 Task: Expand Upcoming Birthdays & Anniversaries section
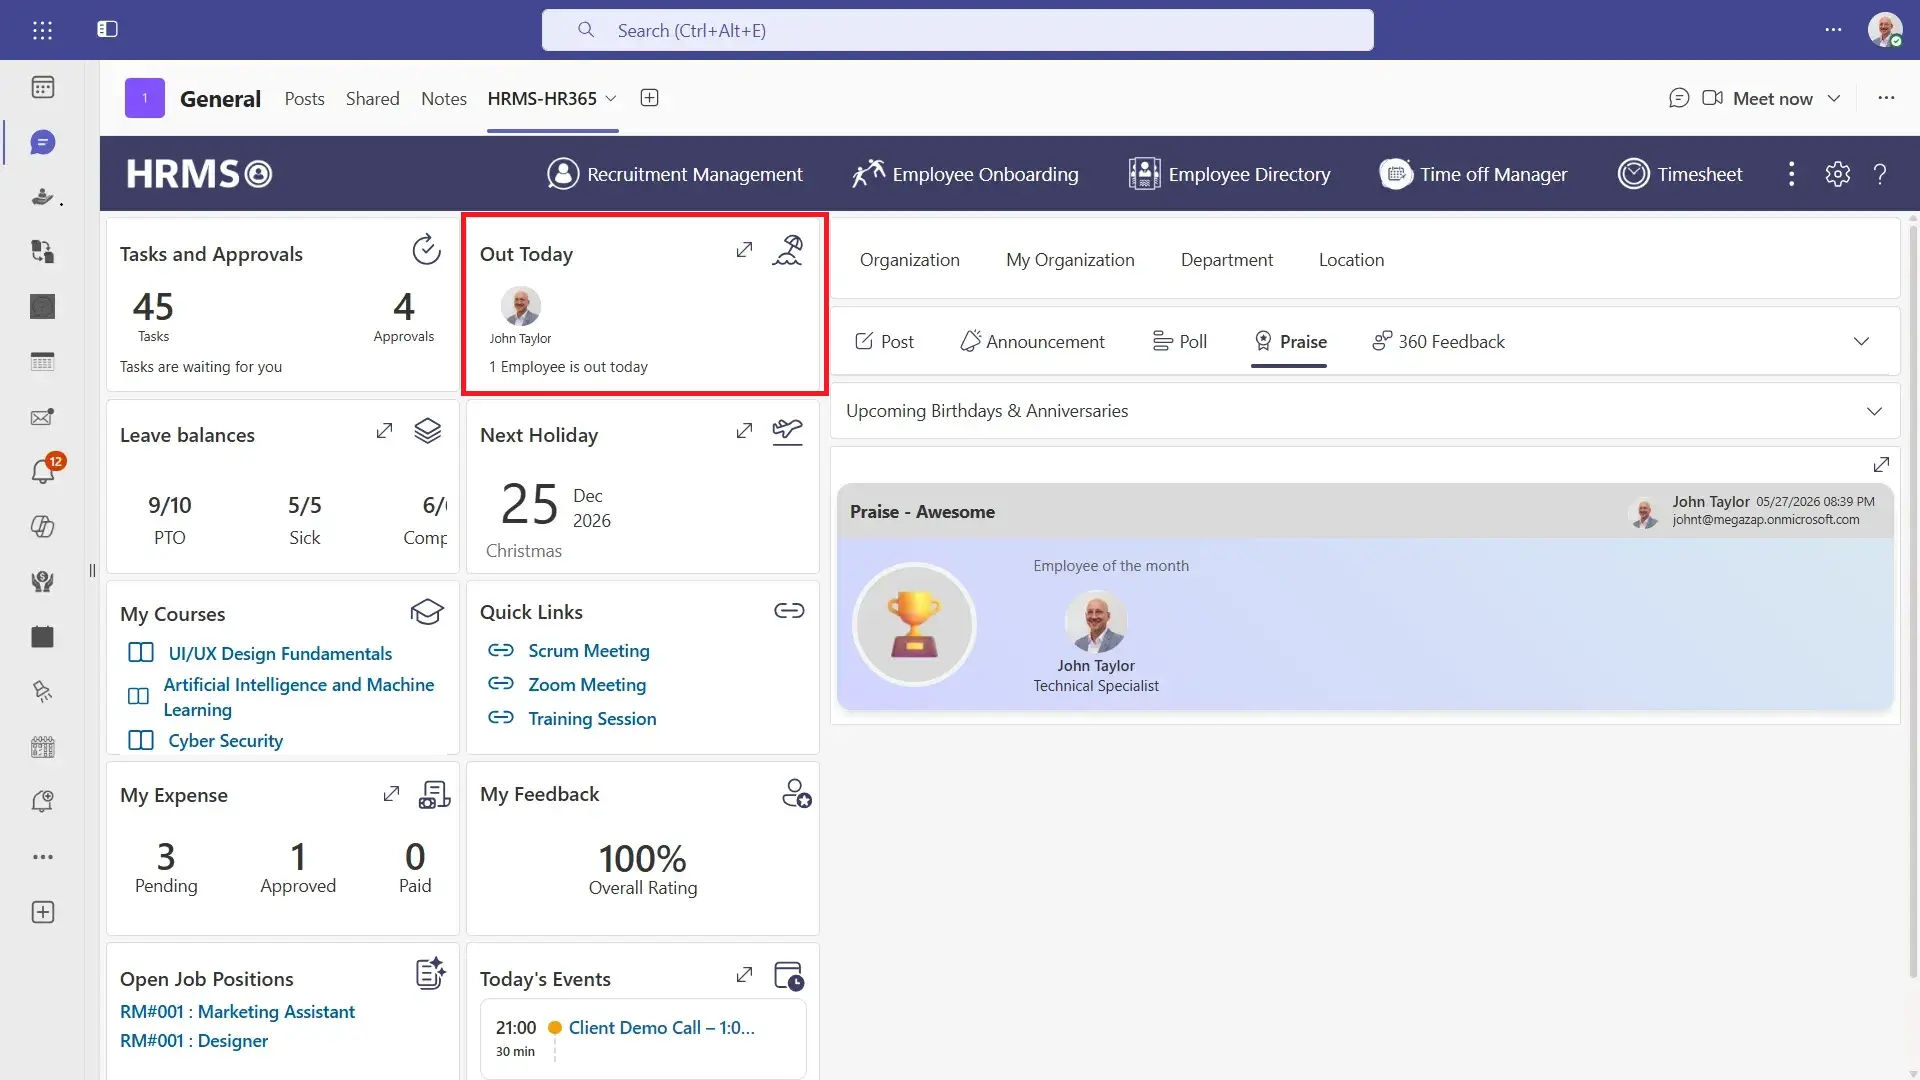1874,411
